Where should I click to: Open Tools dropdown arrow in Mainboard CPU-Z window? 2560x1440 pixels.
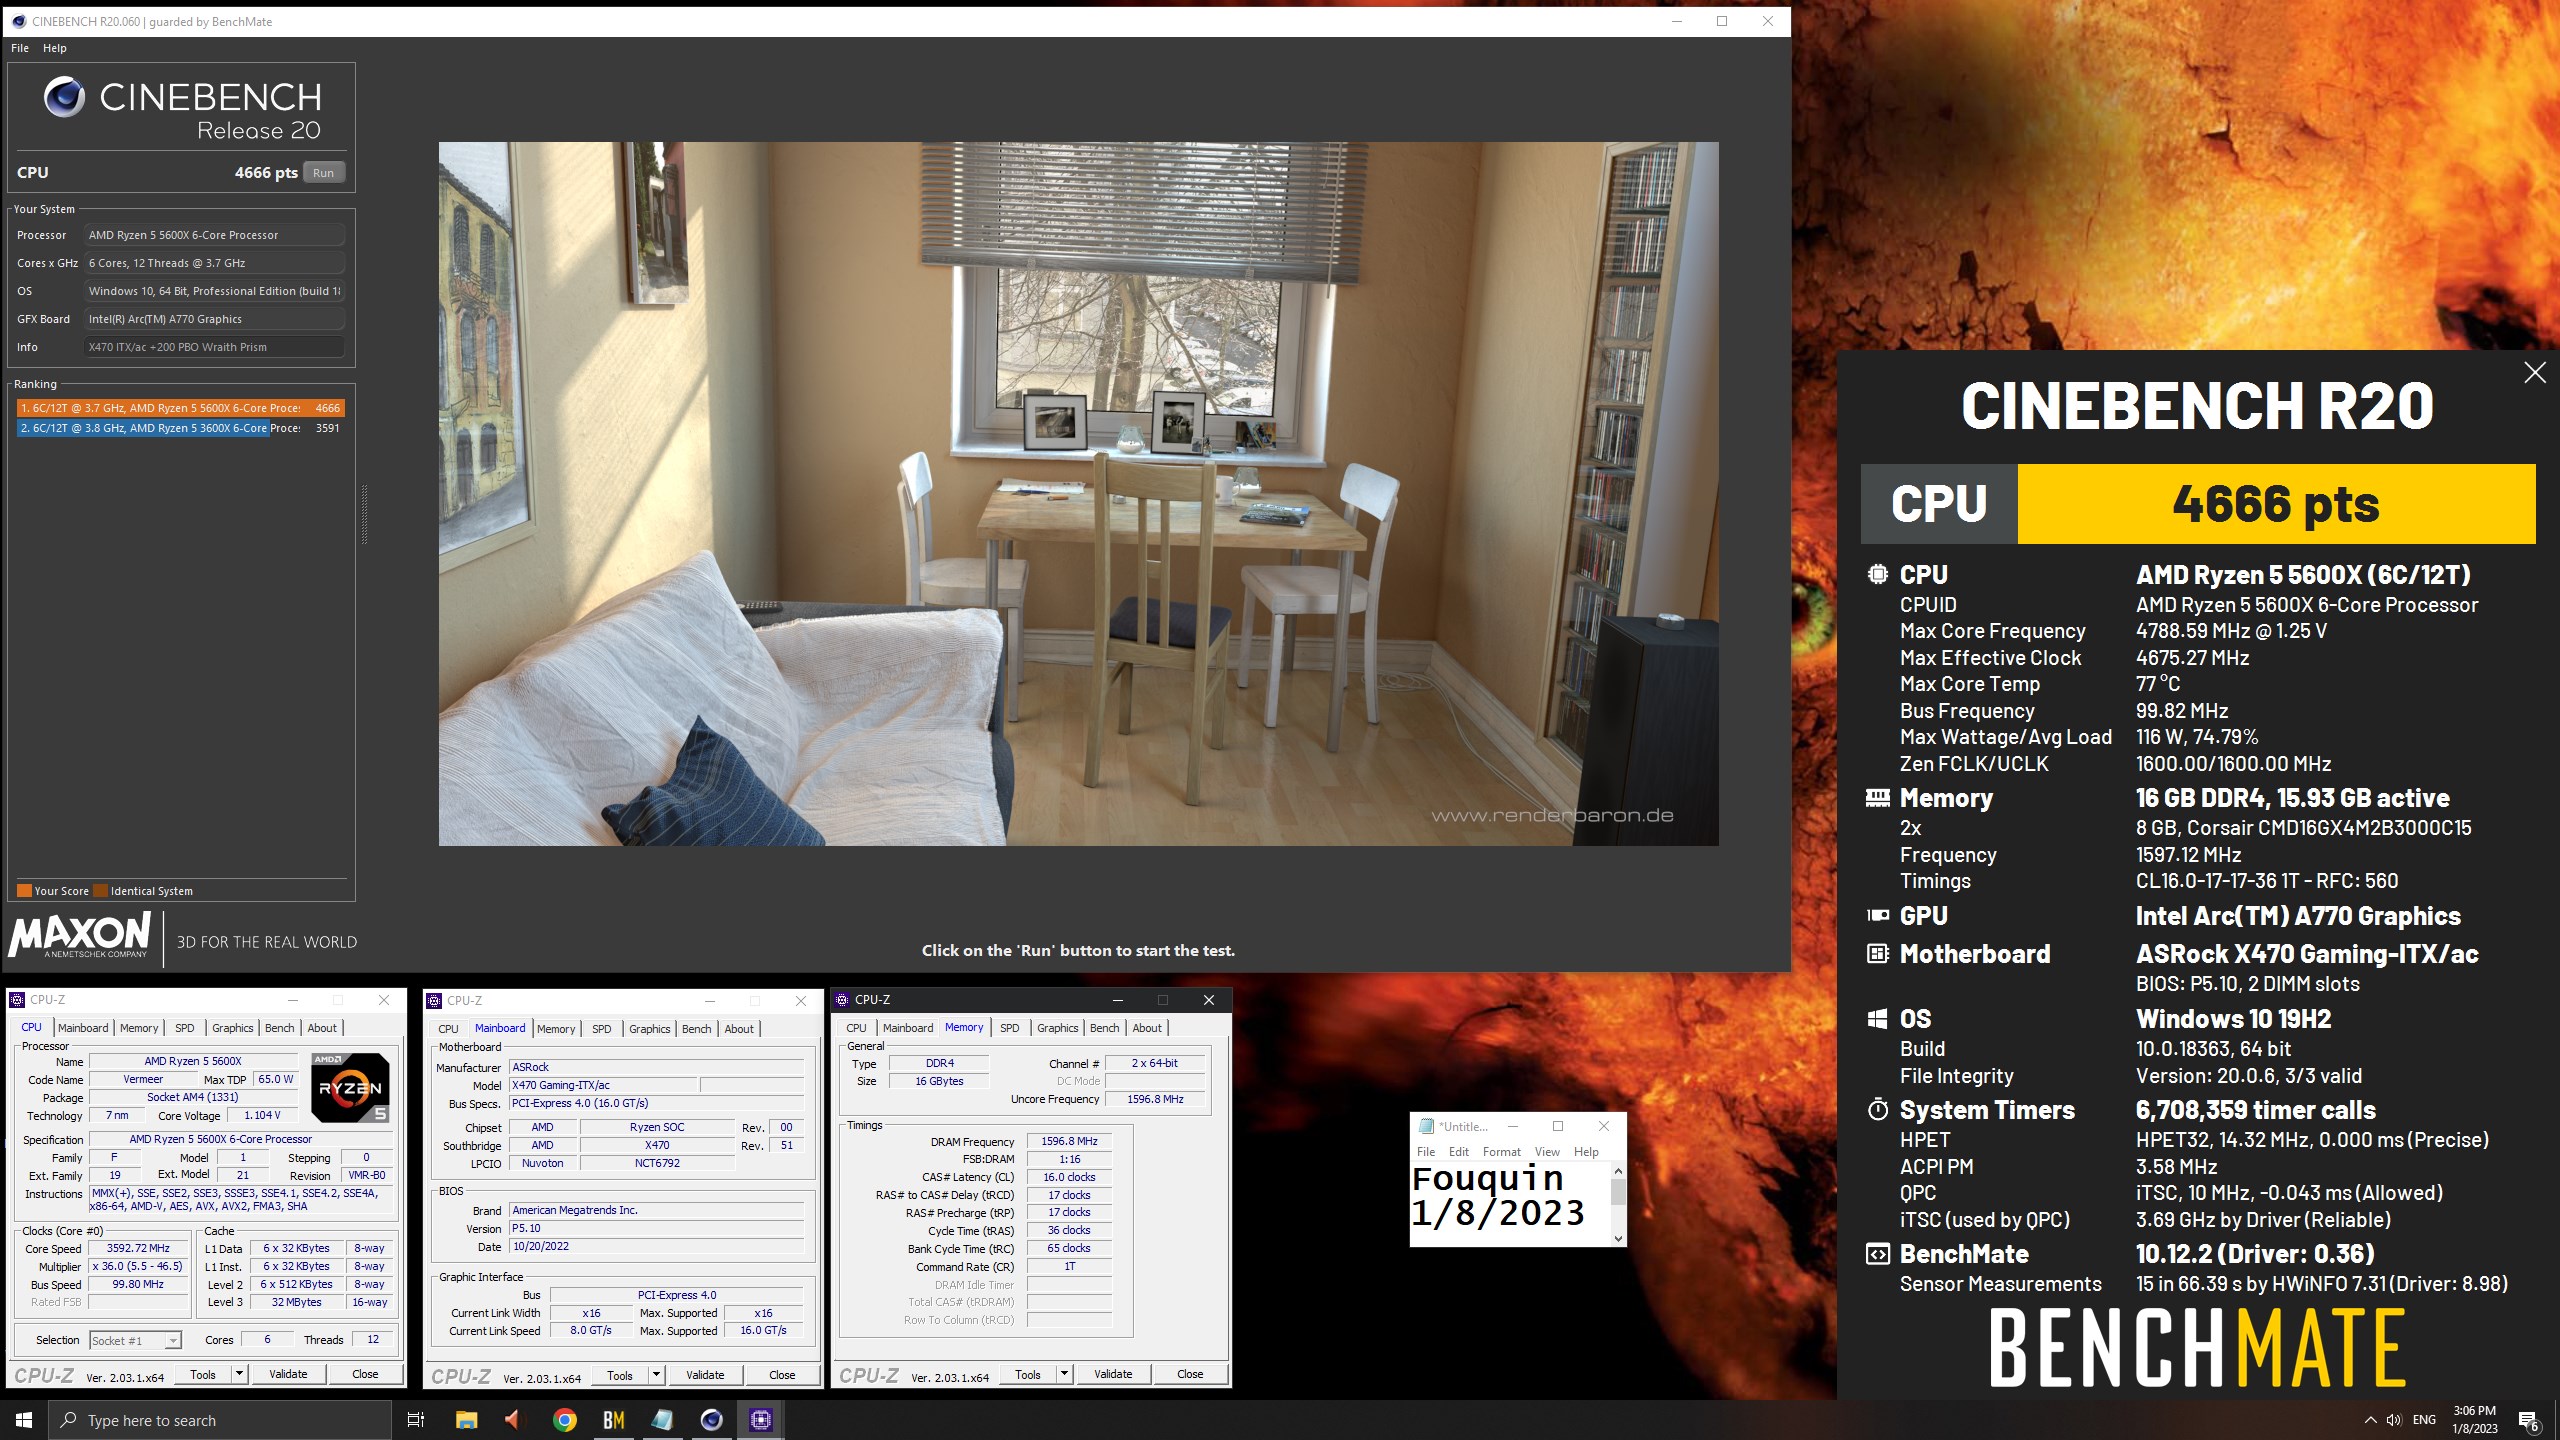click(656, 1375)
